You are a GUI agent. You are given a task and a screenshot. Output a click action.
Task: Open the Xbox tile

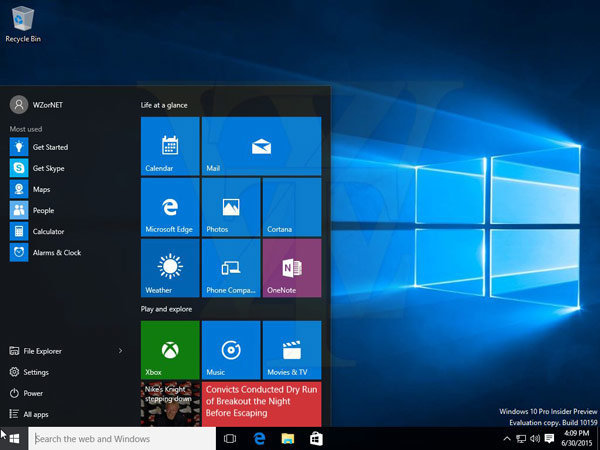click(x=170, y=349)
